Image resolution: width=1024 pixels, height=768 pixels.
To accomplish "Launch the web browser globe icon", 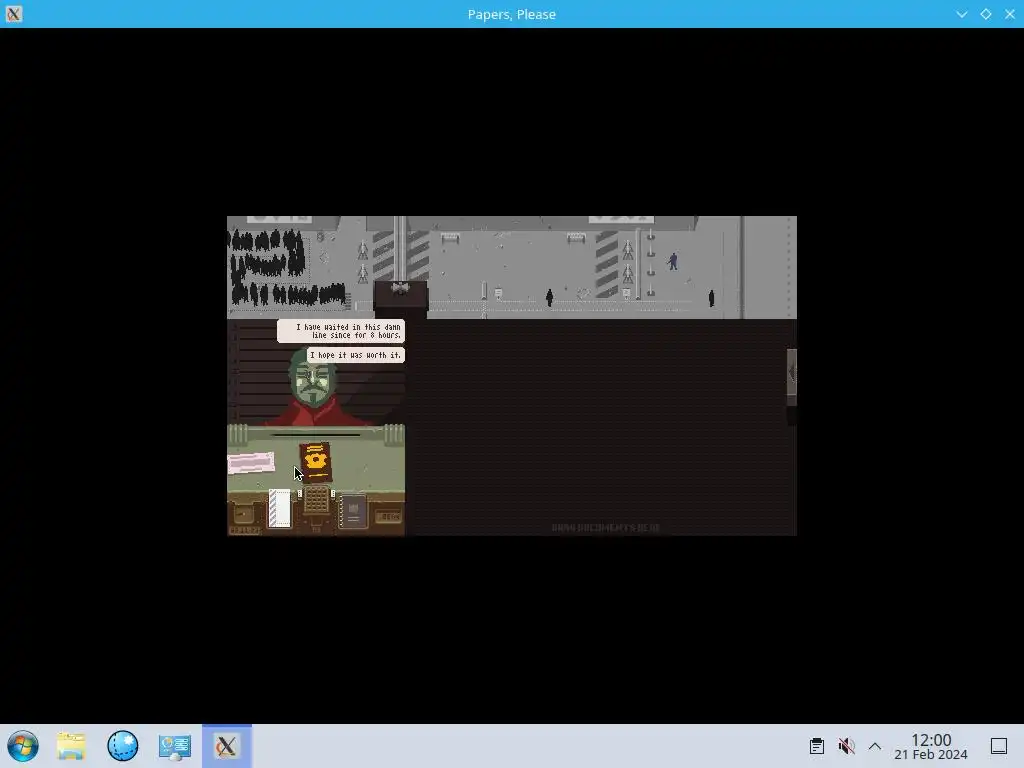I will coord(122,746).
